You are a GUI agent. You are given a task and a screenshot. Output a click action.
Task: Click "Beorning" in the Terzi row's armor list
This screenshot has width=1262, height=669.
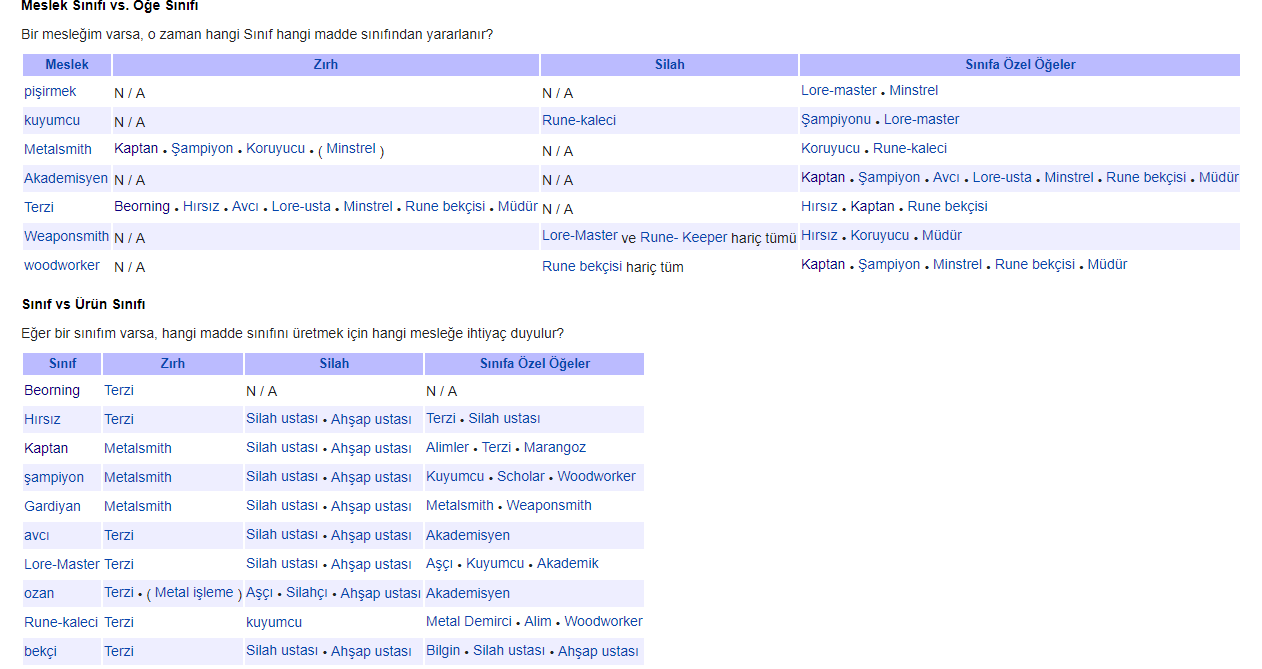(x=142, y=207)
